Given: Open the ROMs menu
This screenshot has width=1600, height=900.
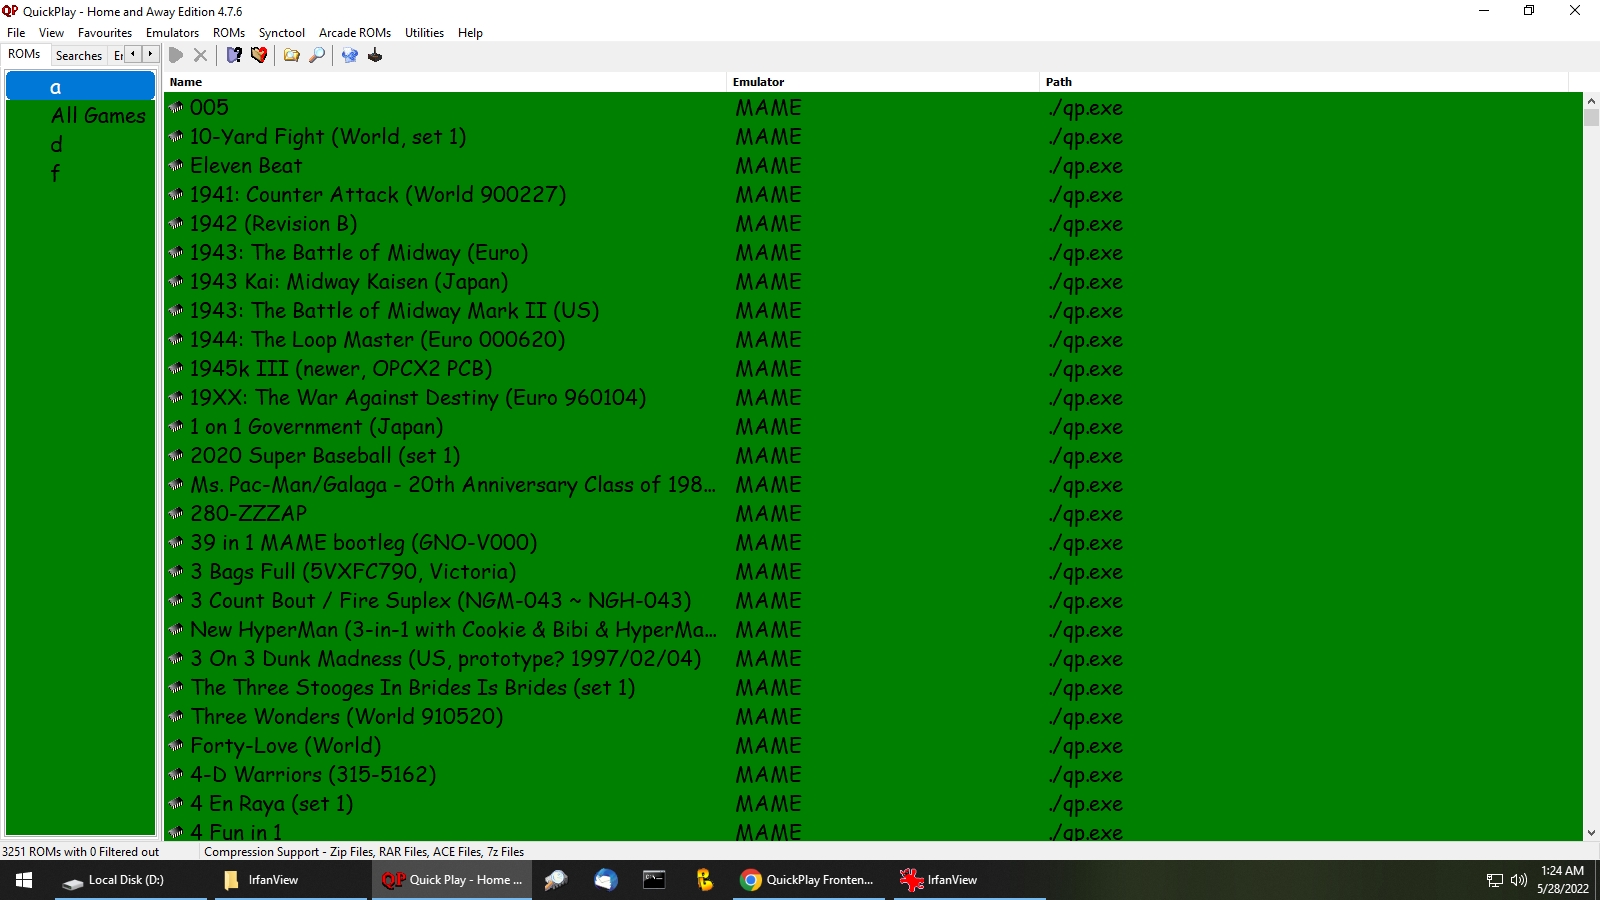Looking at the screenshot, I should pos(229,33).
